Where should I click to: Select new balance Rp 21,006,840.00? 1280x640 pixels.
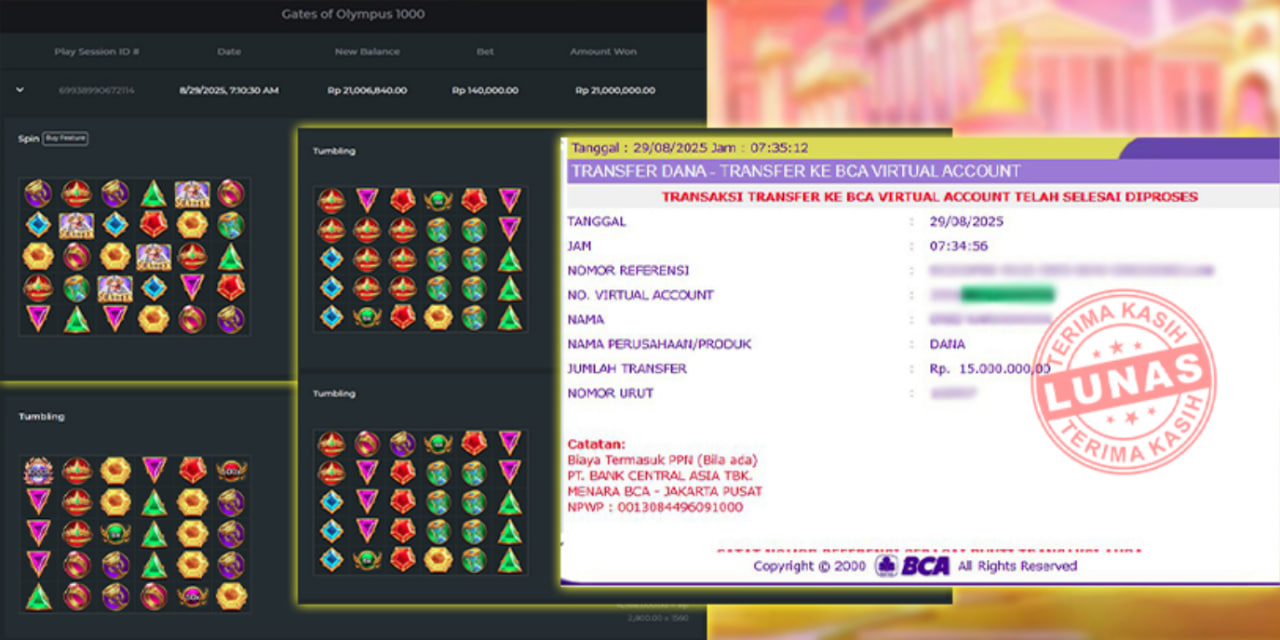click(x=367, y=90)
